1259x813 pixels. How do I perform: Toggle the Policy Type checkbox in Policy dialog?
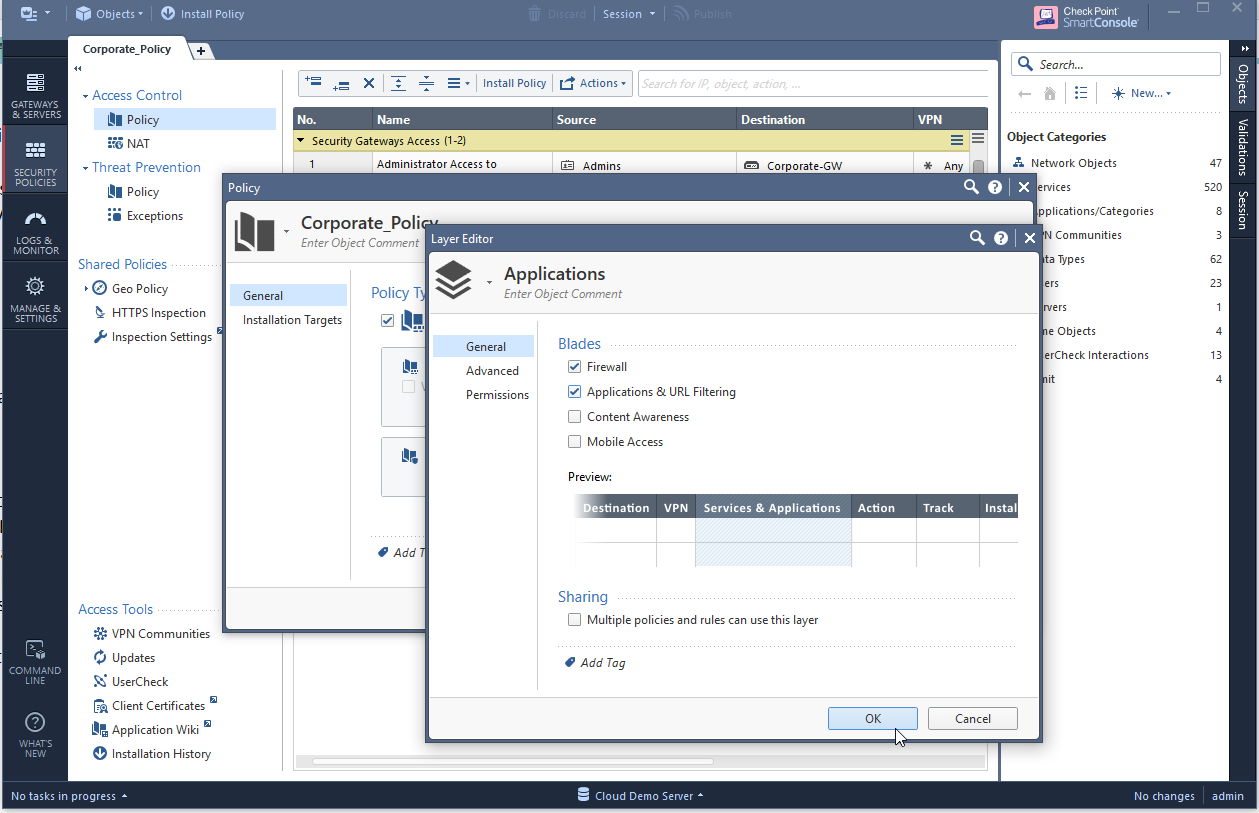(x=387, y=321)
